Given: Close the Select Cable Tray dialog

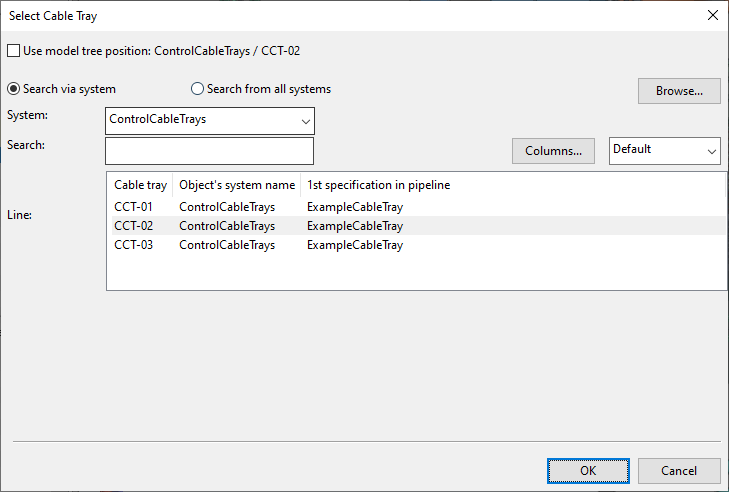Looking at the screenshot, I should (712, 15).
